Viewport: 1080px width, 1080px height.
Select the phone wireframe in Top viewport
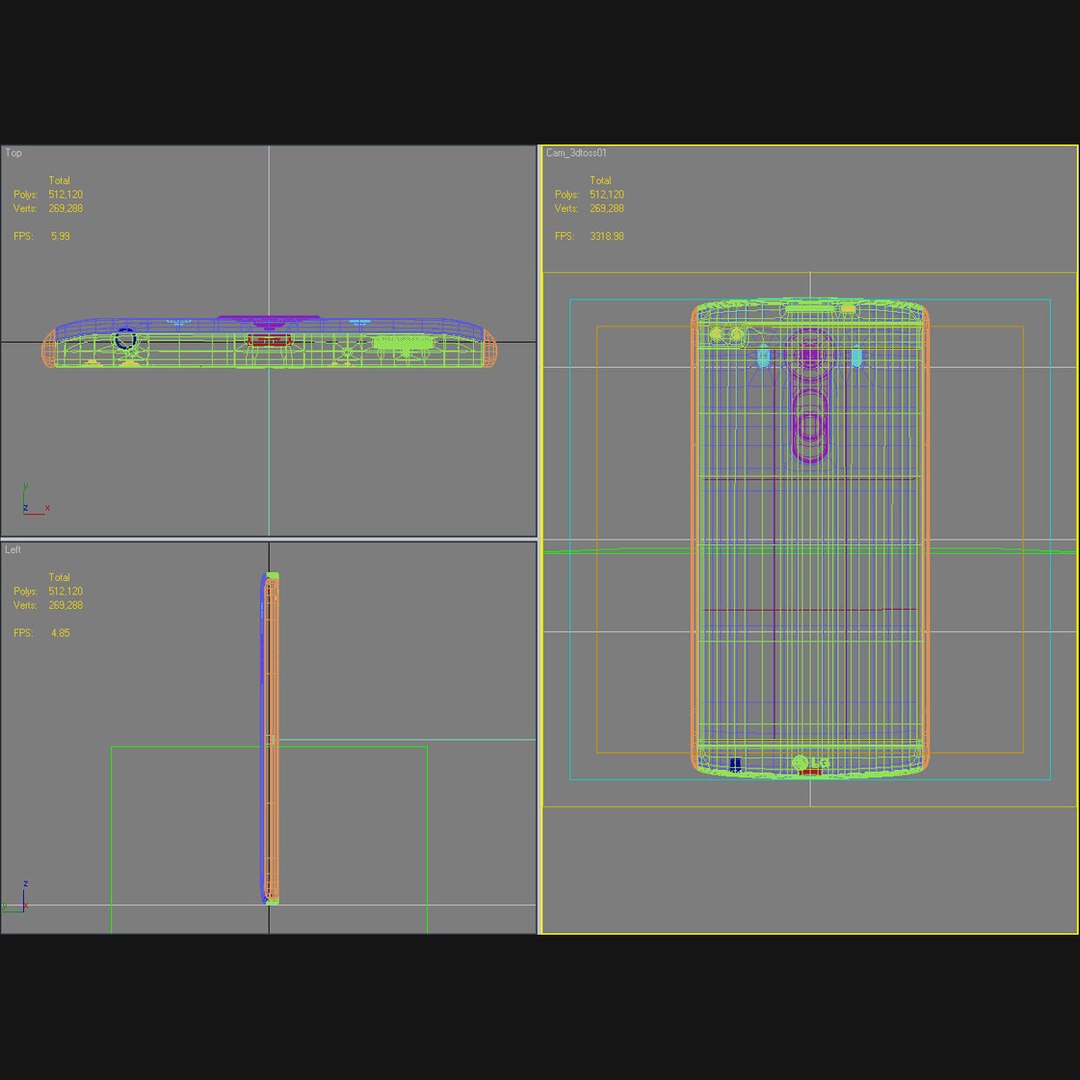point(269,342)
